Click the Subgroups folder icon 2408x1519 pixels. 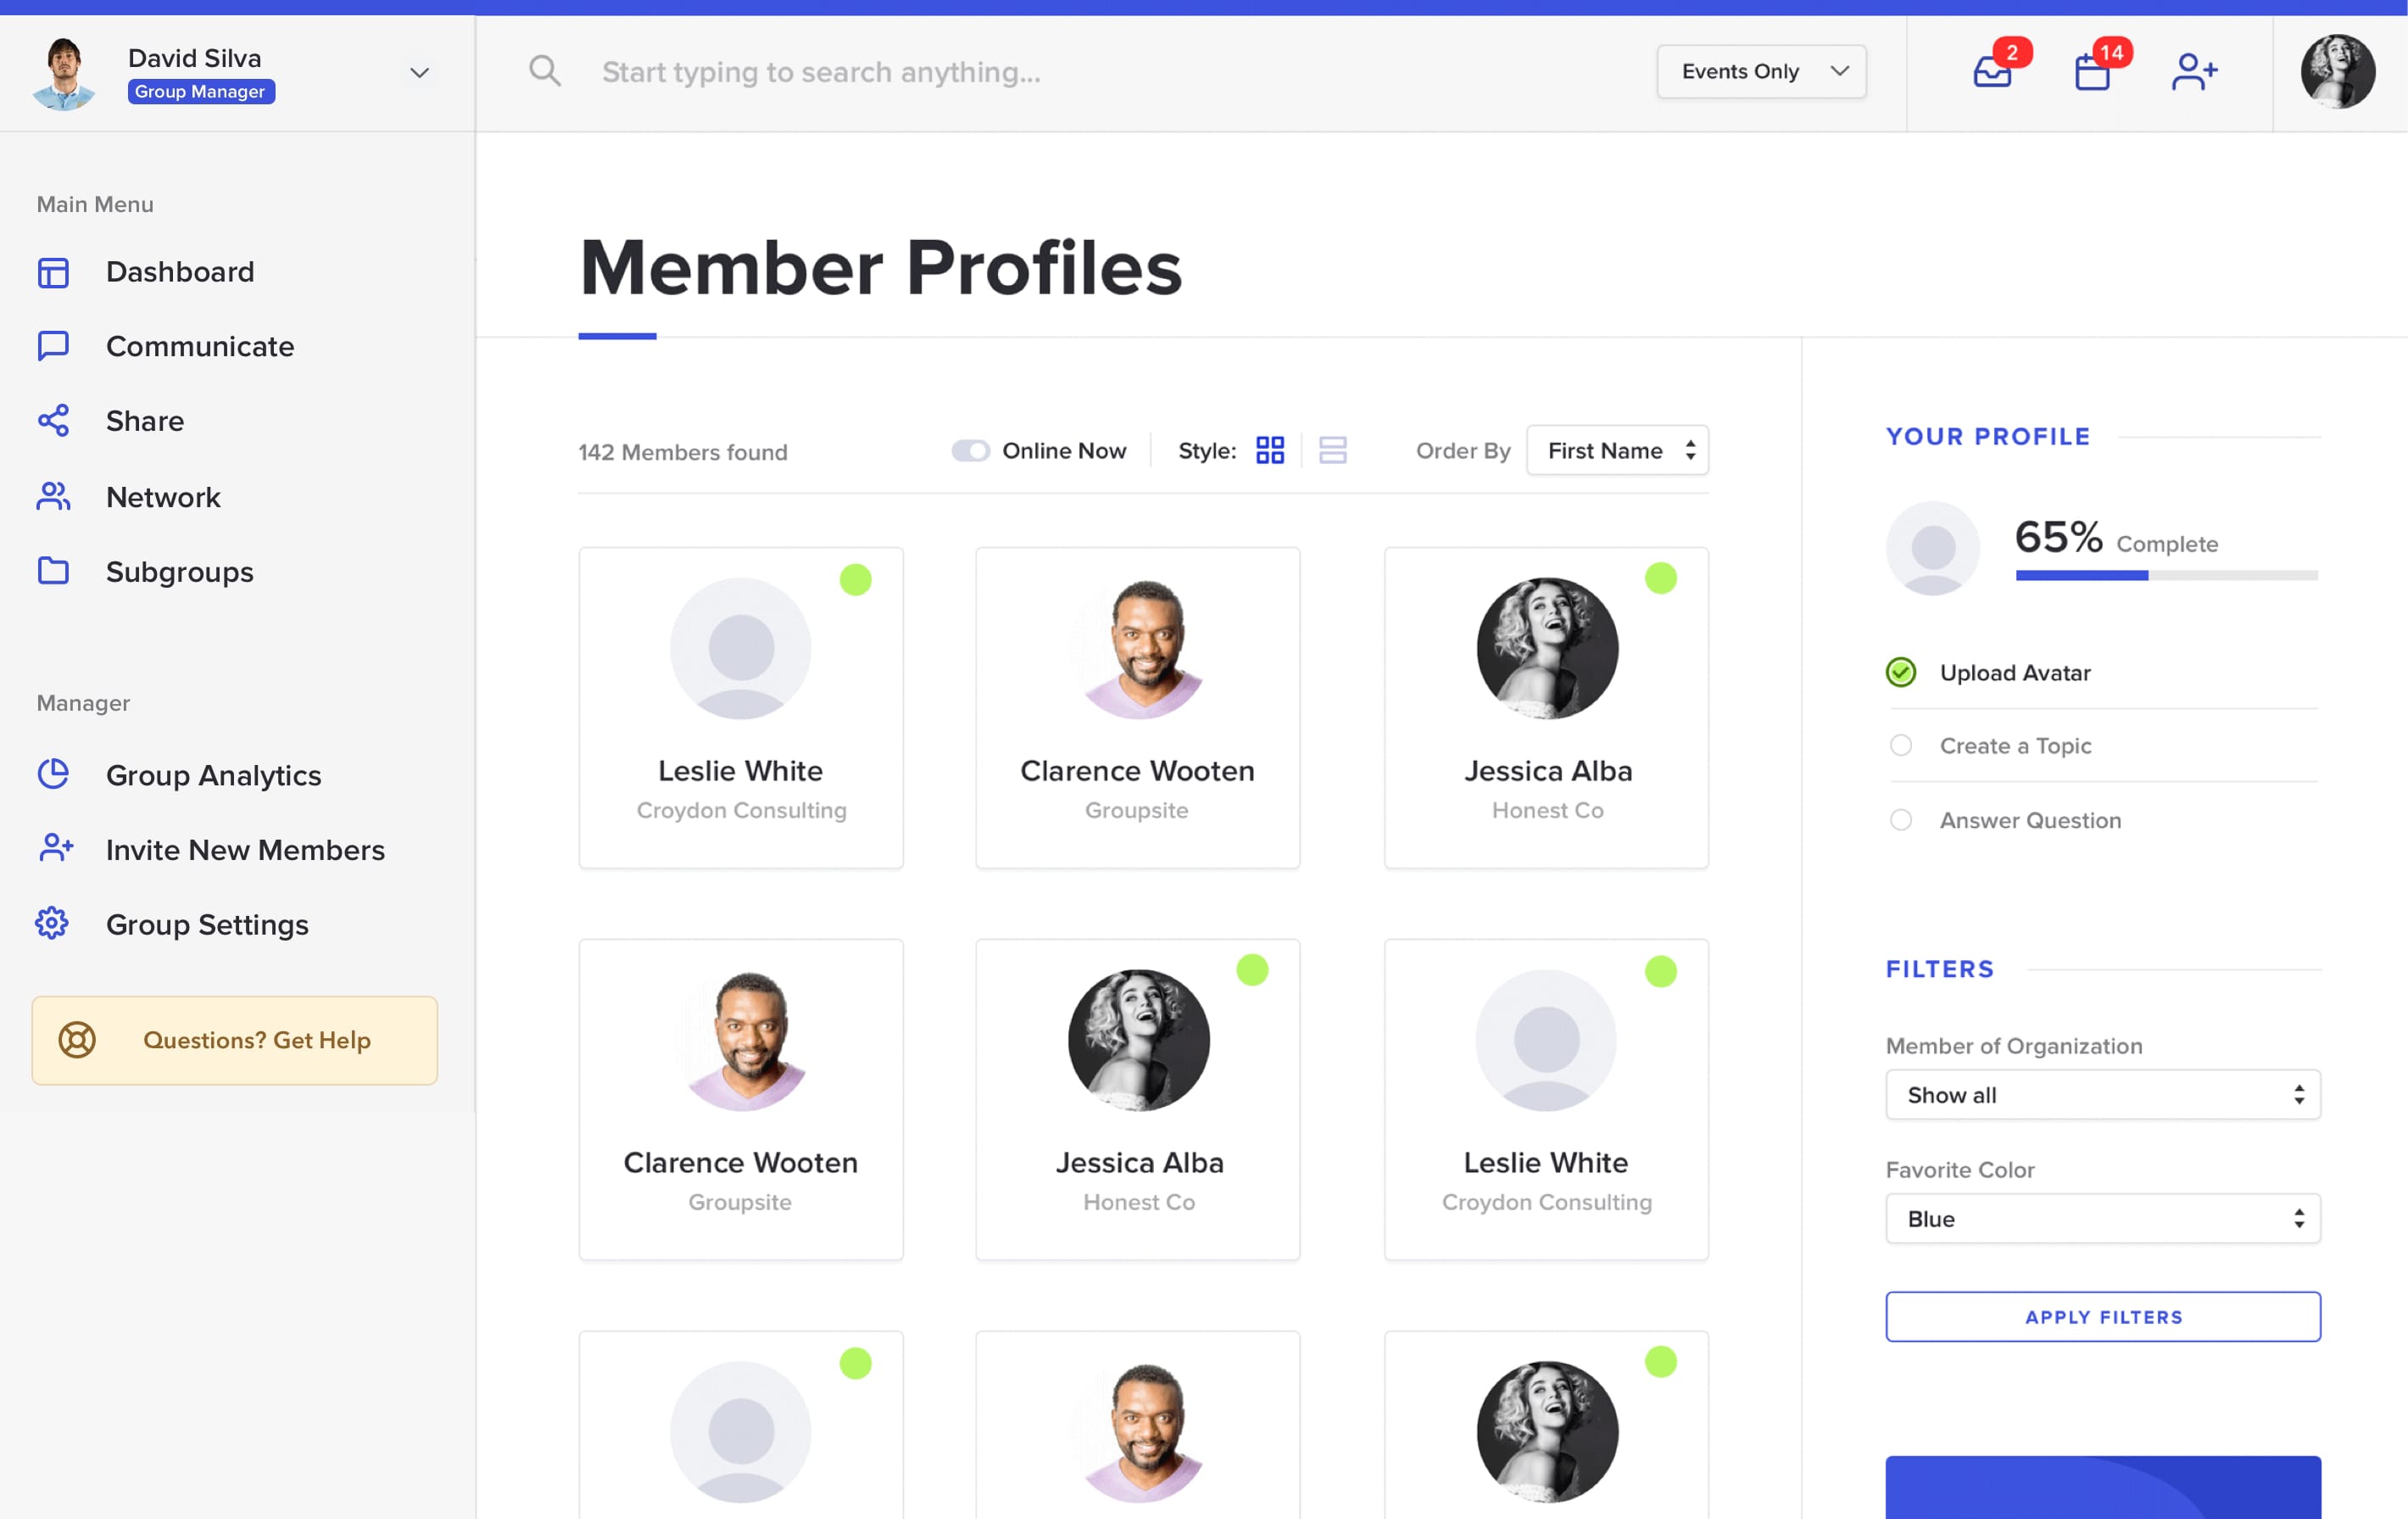click(53, 571)
